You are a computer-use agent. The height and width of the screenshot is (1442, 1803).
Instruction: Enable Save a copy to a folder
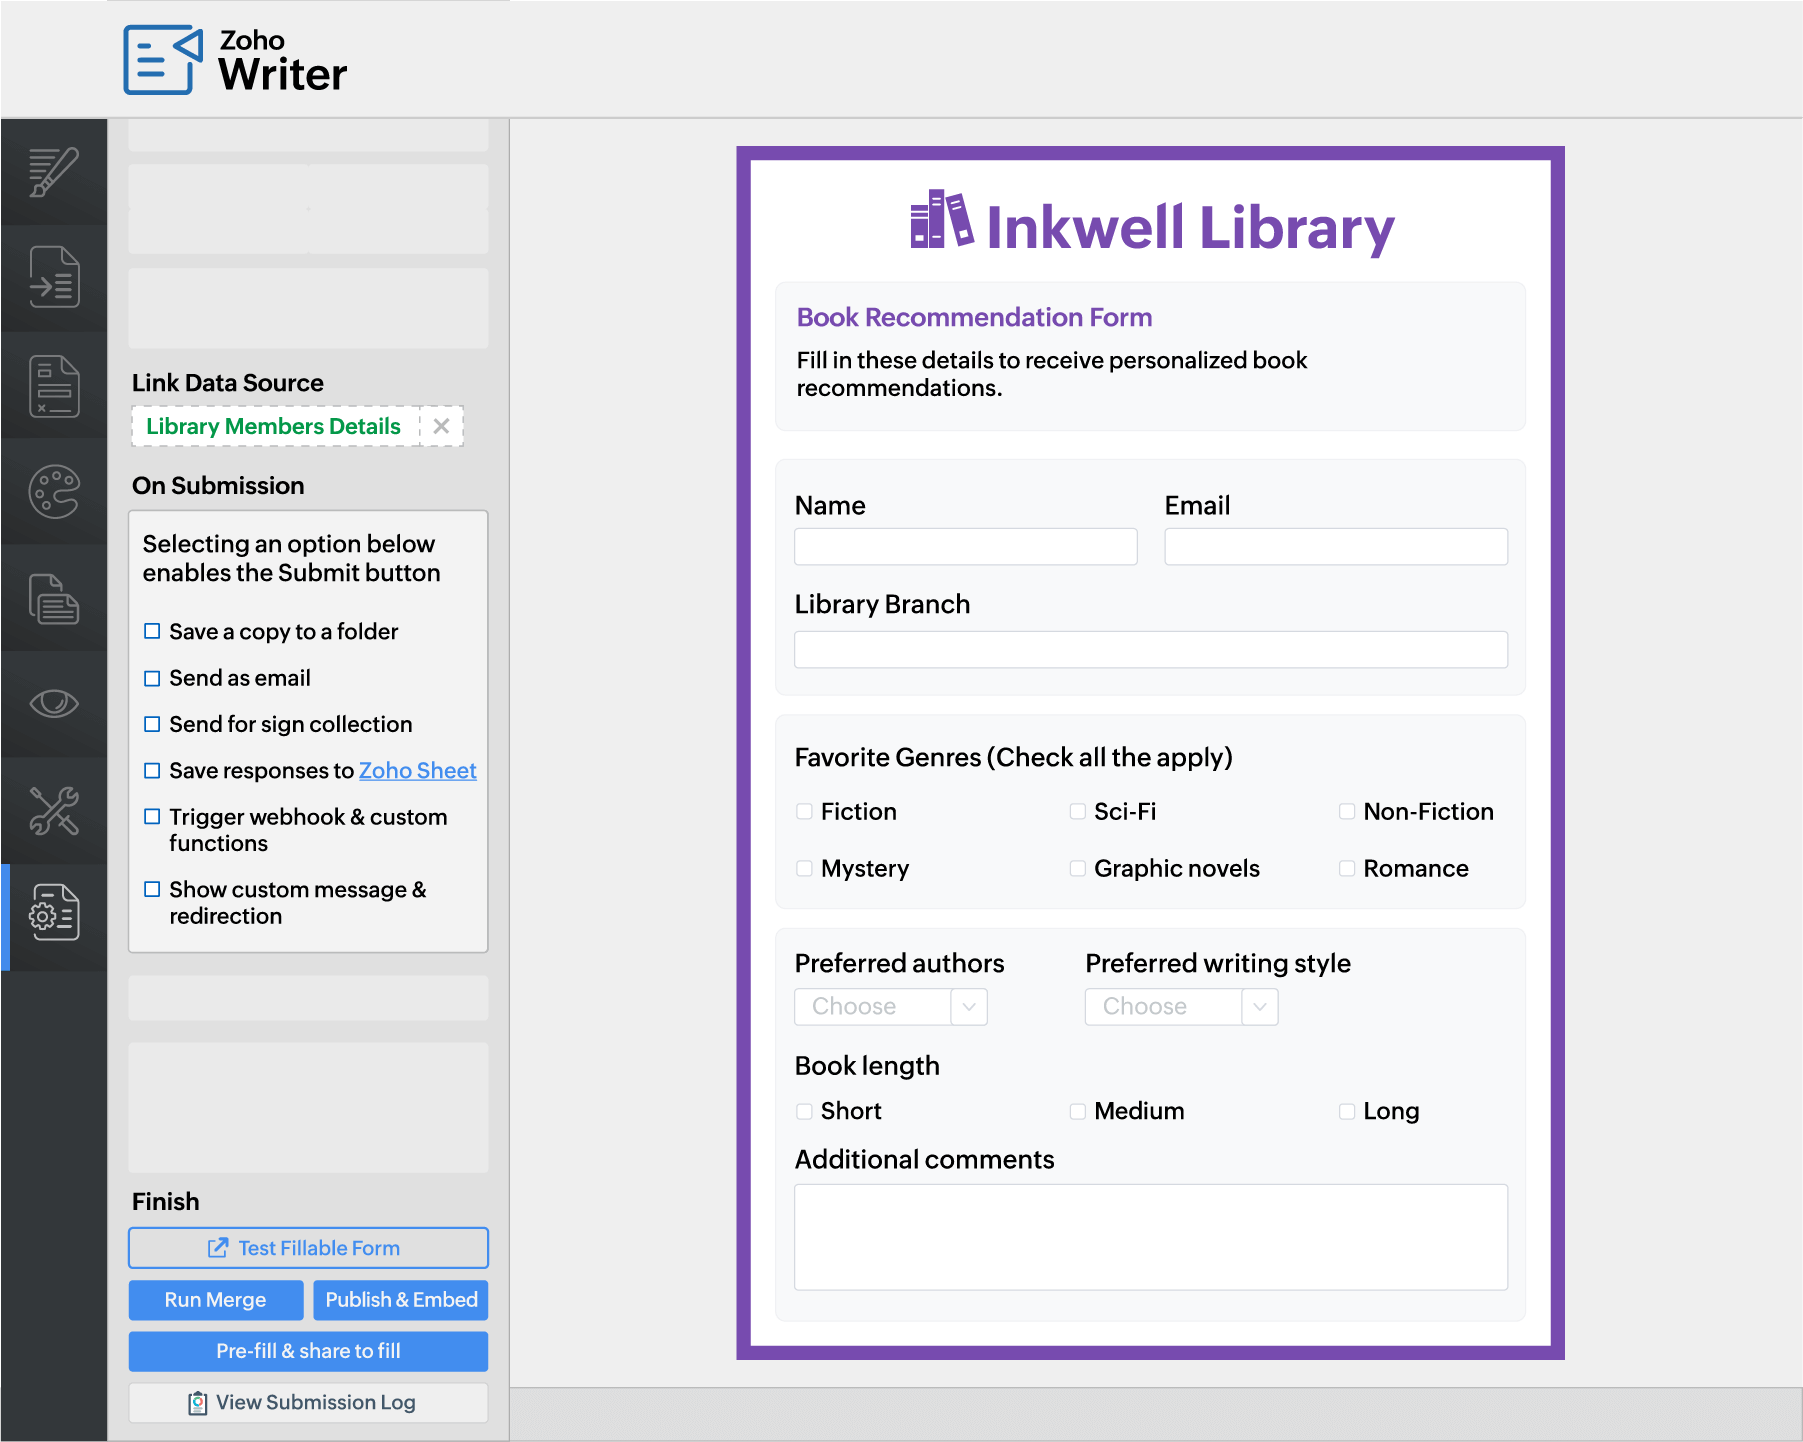tap(152, 631)
